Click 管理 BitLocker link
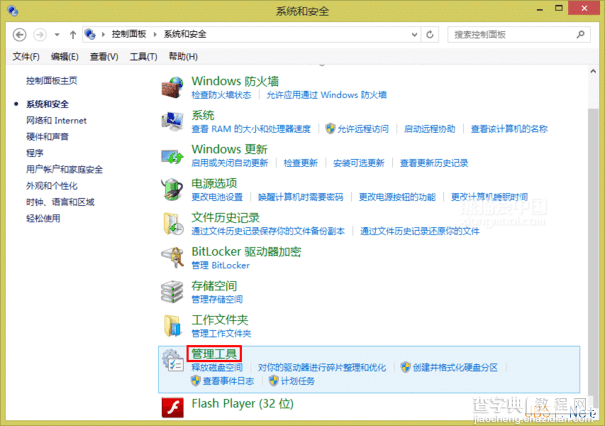Viewport: 605px width, 426px height. [x=220, y=265]
